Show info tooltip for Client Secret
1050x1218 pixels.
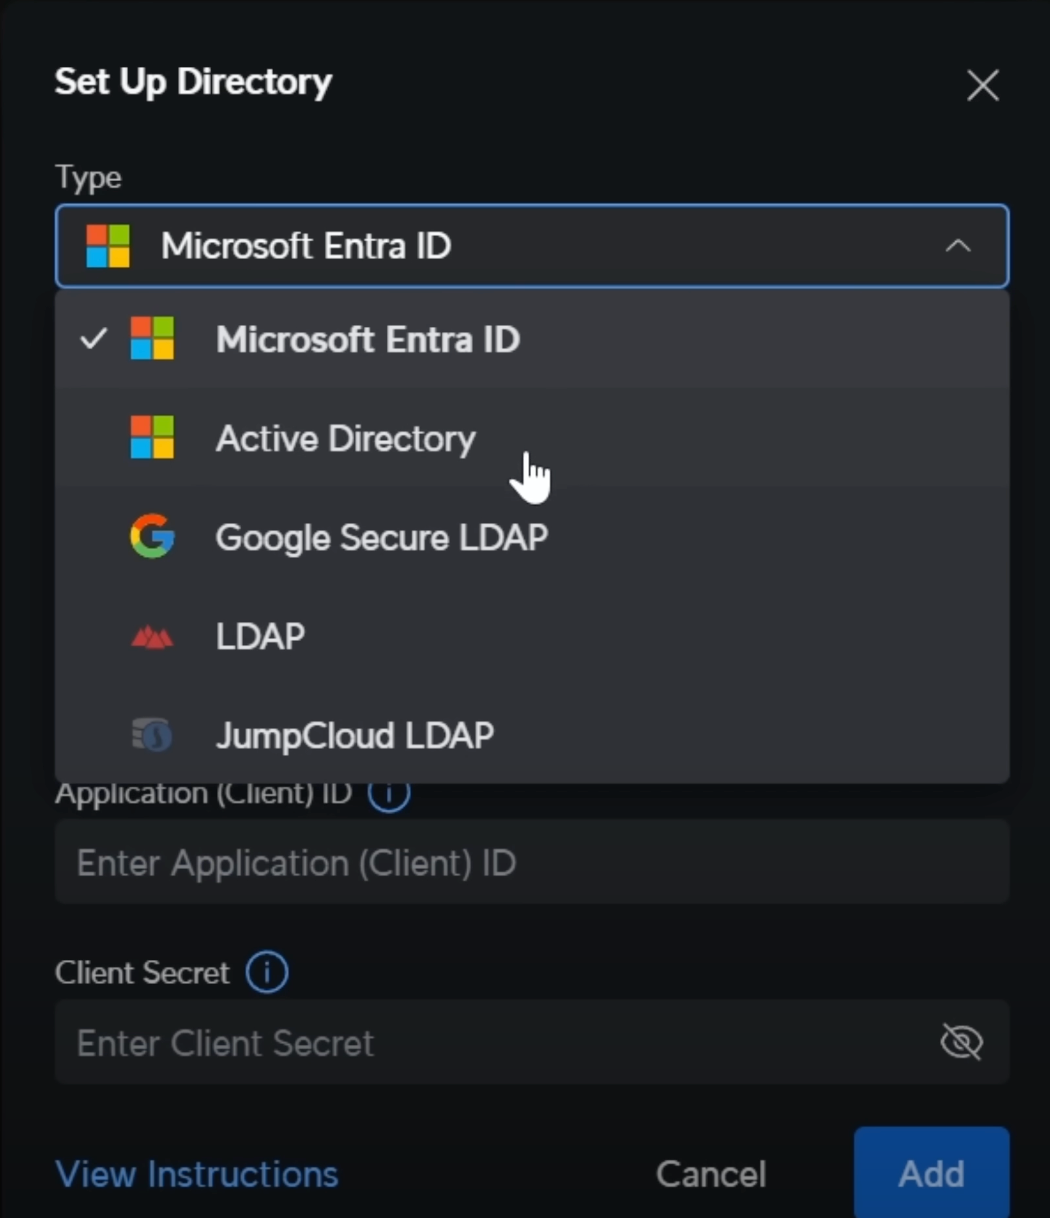coord(267,972)
